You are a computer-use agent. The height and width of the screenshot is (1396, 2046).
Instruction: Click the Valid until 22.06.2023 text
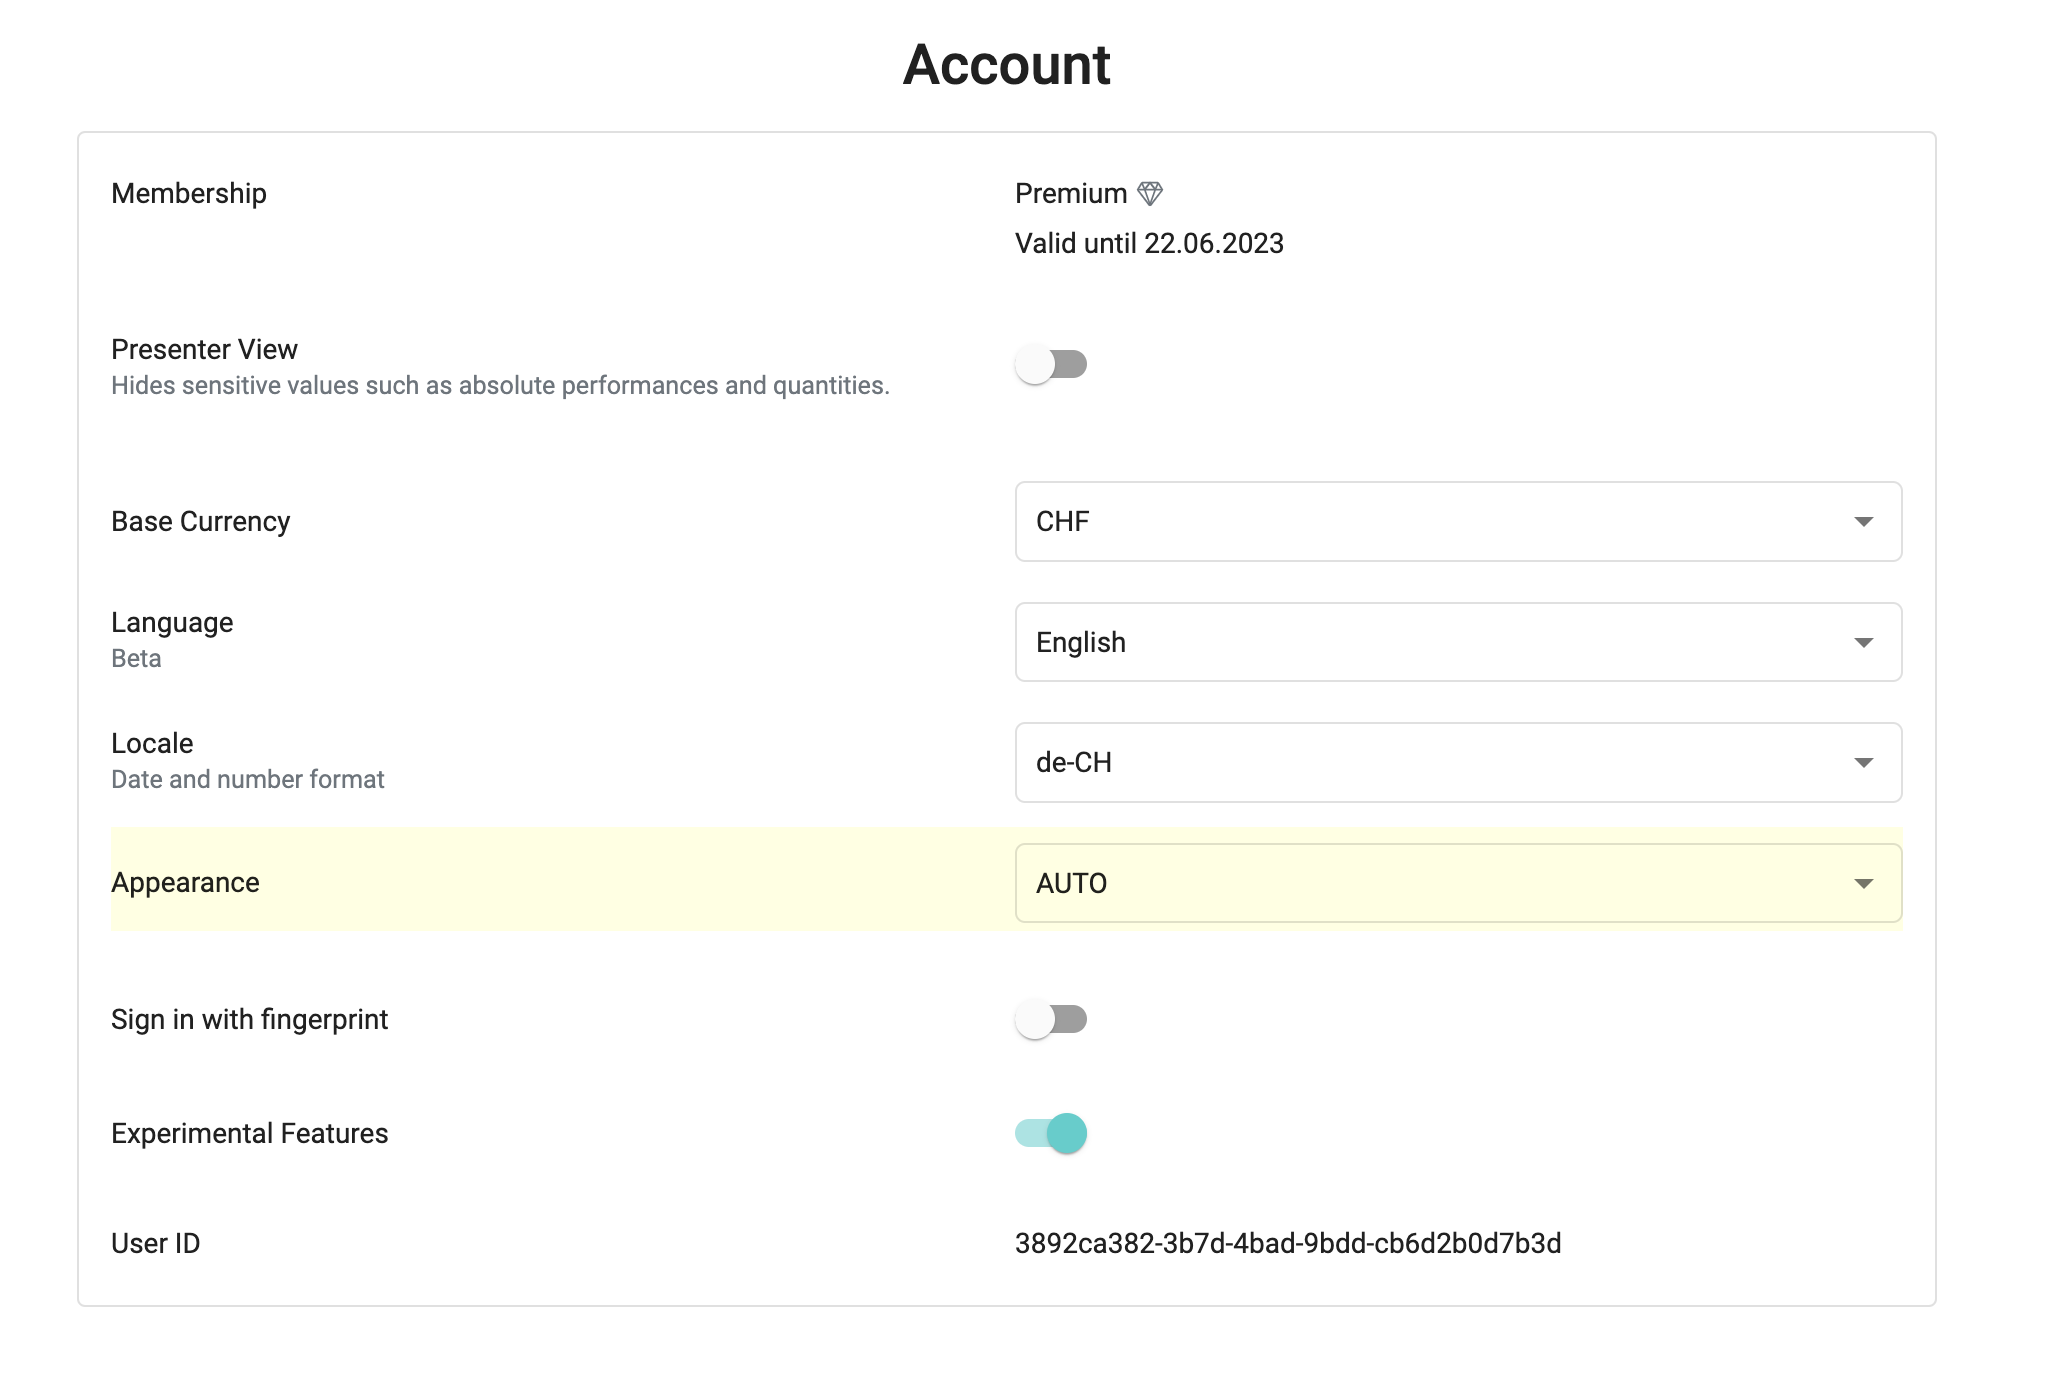[1149, 243]
